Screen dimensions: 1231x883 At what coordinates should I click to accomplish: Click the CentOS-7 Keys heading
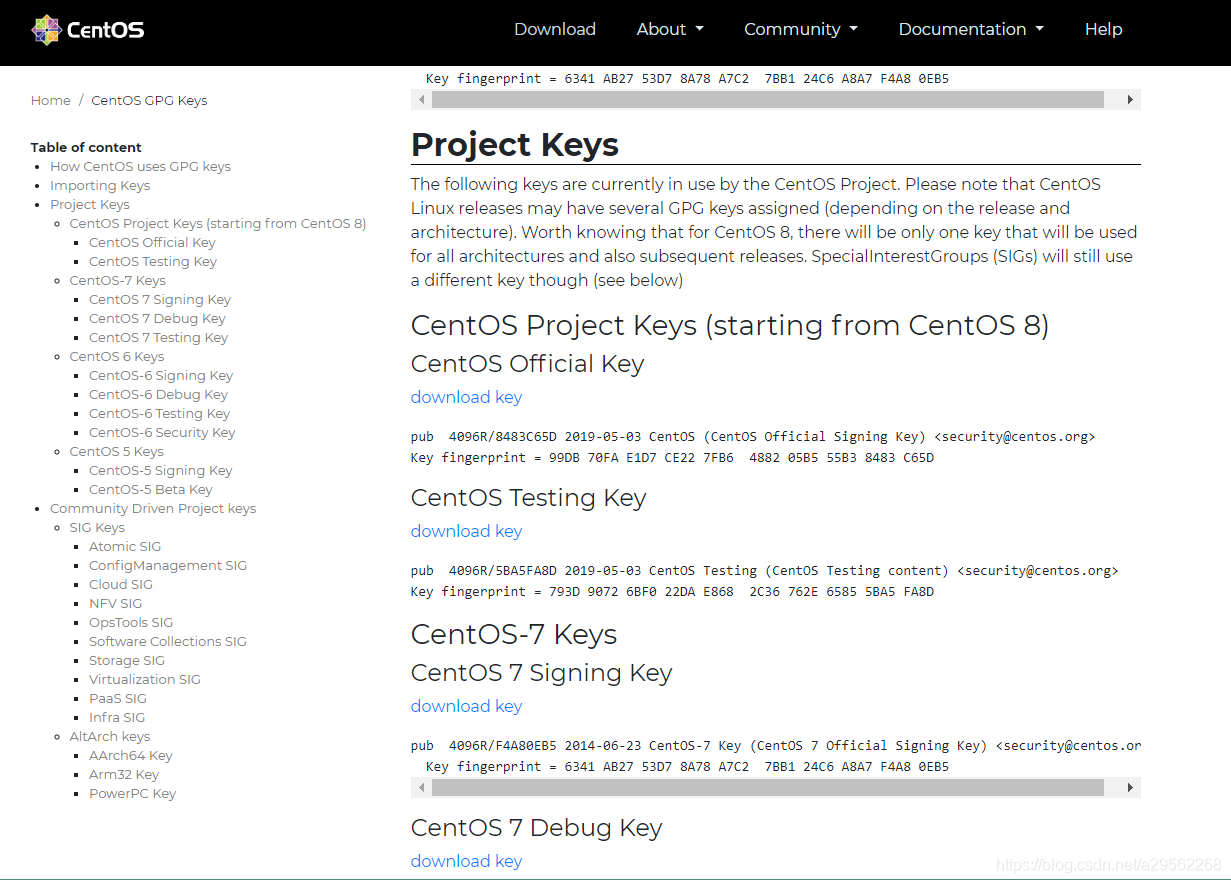coord(514,635)
